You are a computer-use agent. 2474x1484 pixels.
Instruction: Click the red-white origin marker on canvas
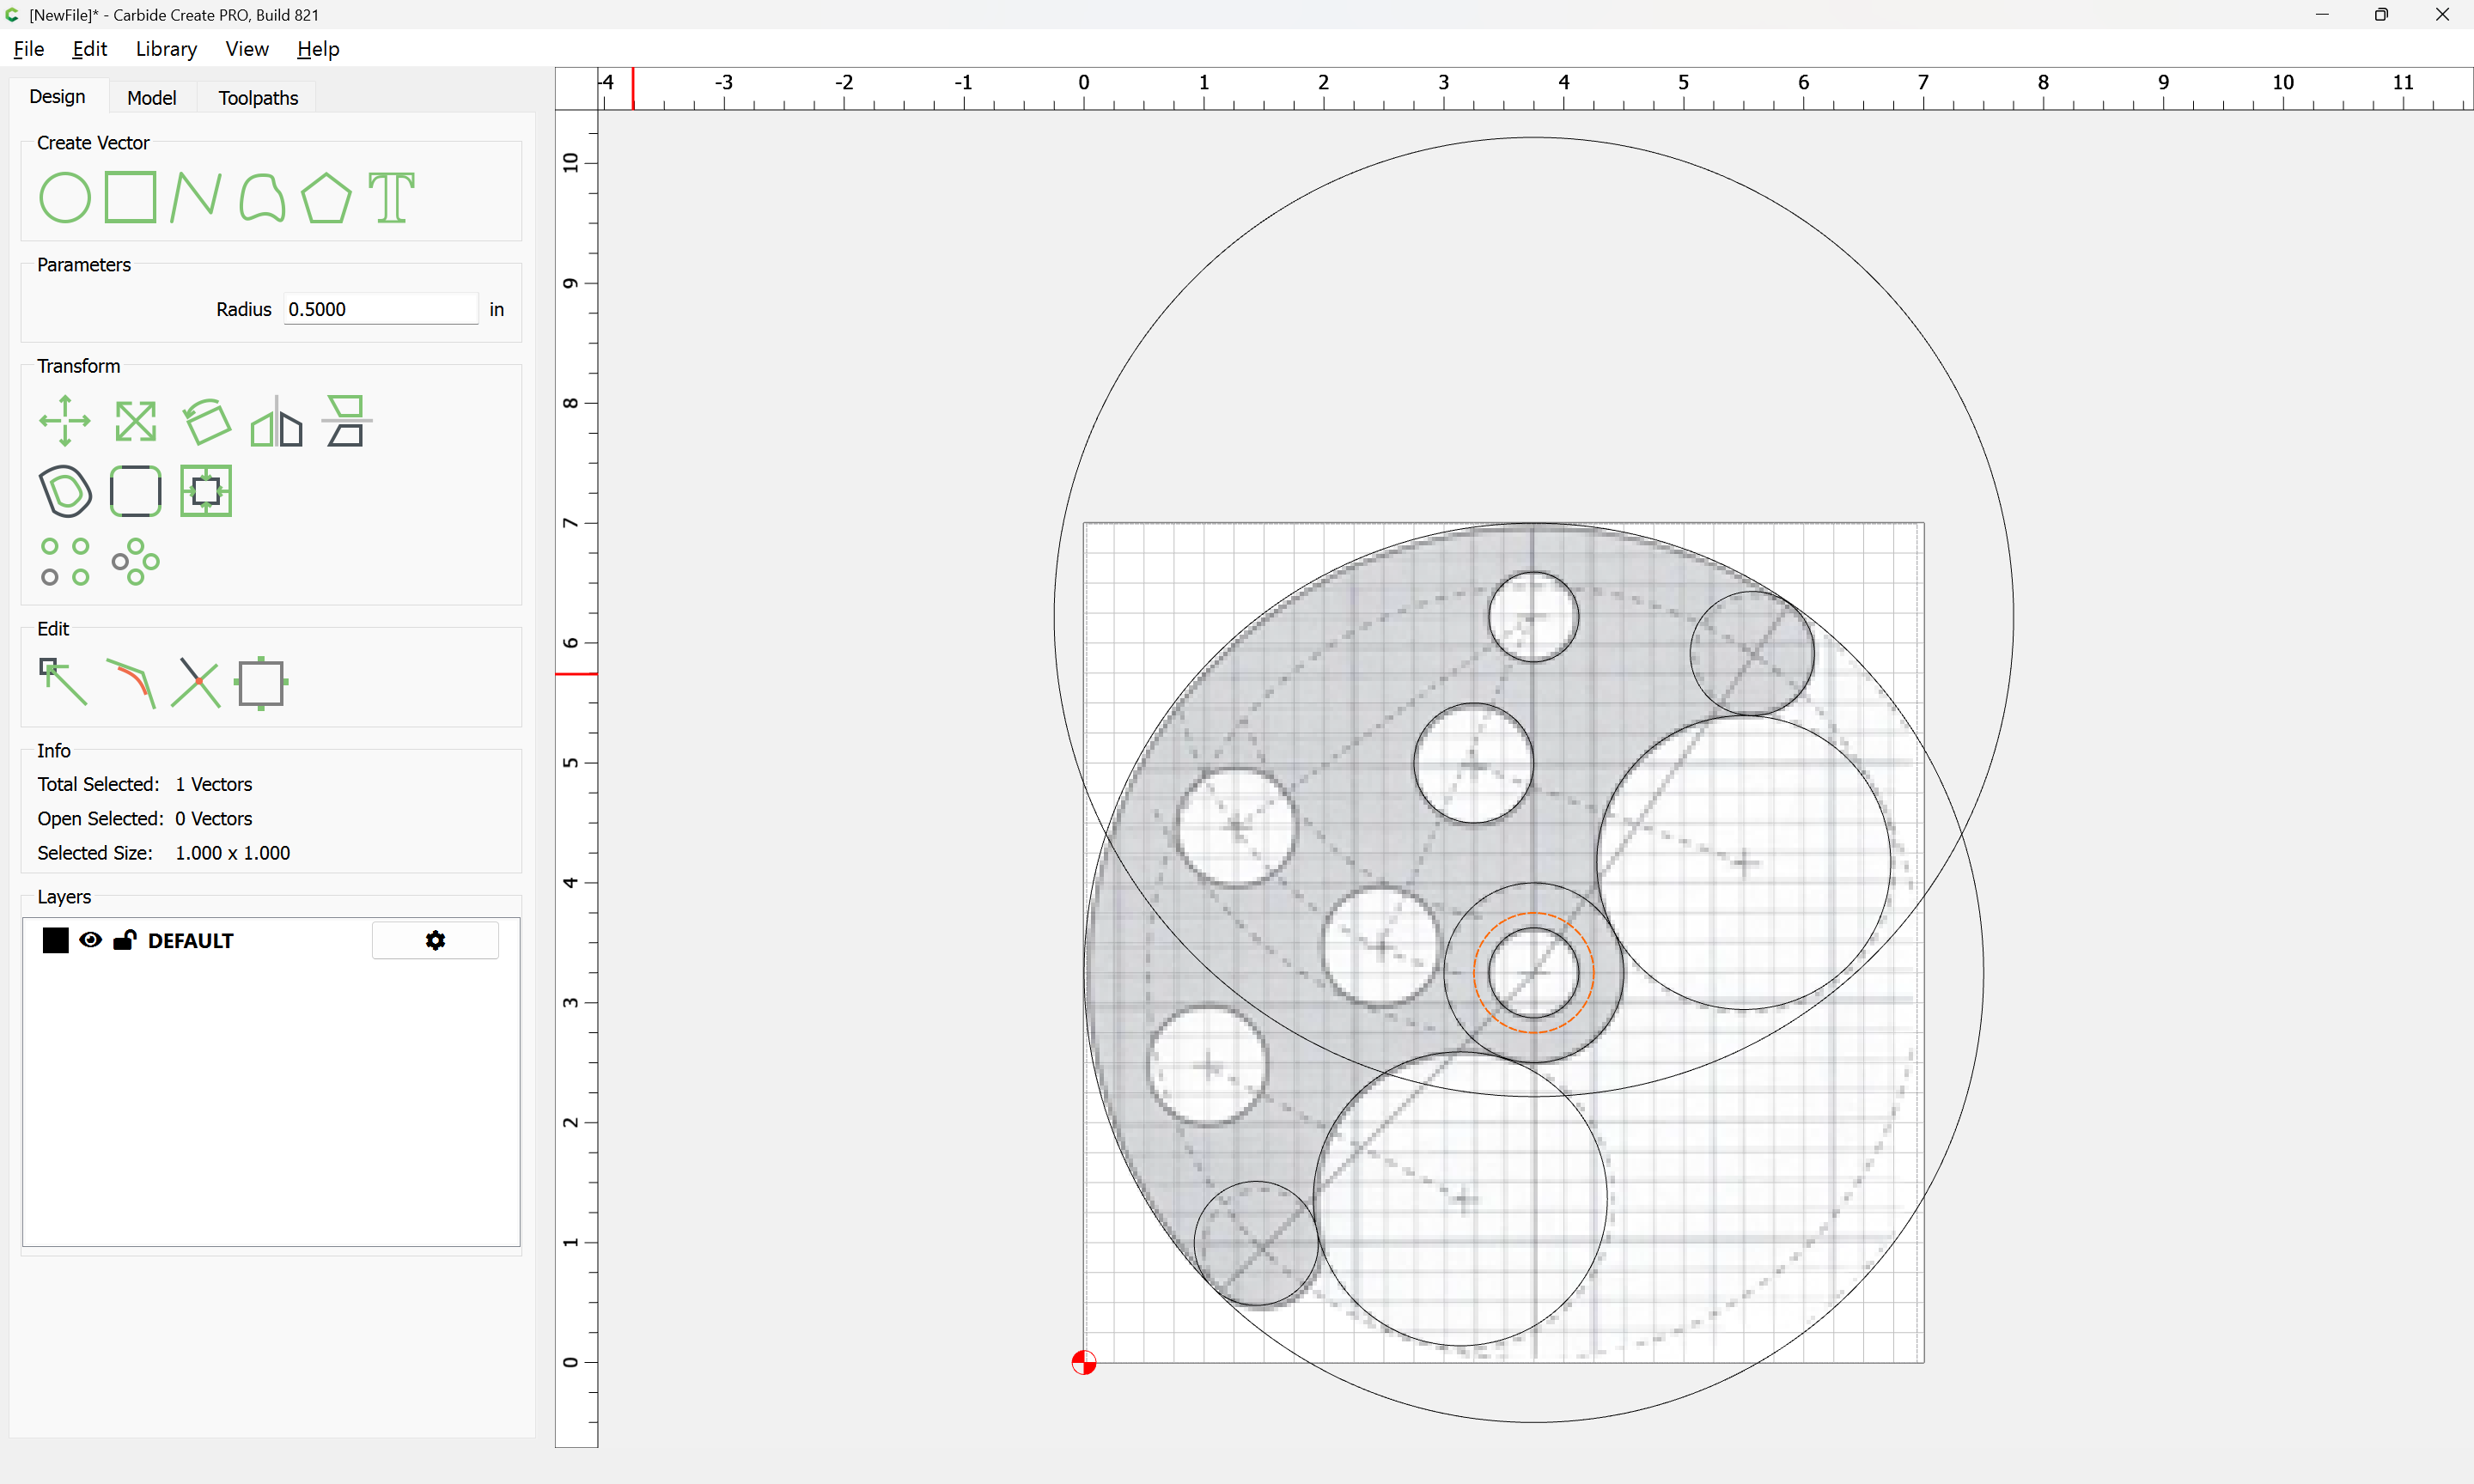(x=1083, y=1362)
